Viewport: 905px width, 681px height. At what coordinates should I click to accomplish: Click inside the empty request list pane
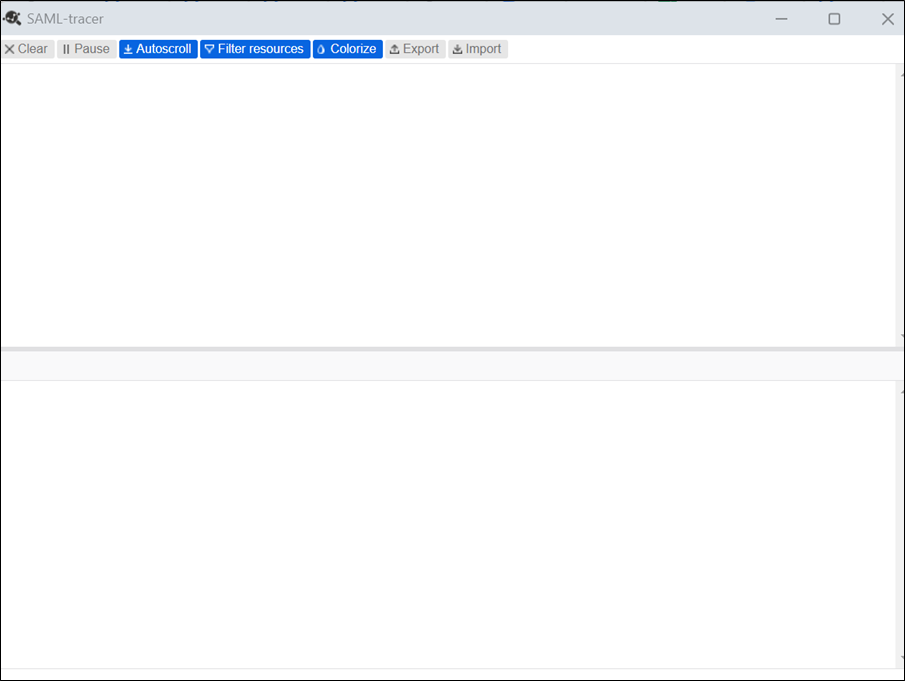[x=450, y=200]
